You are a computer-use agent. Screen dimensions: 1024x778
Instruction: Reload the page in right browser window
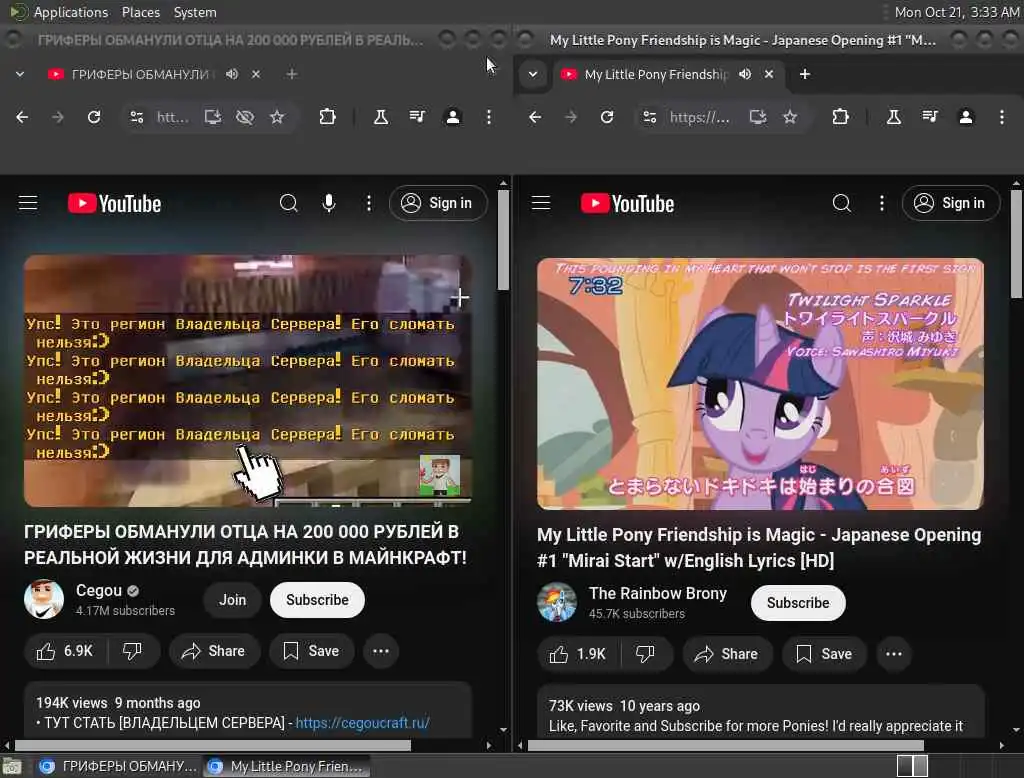point(607,117)
